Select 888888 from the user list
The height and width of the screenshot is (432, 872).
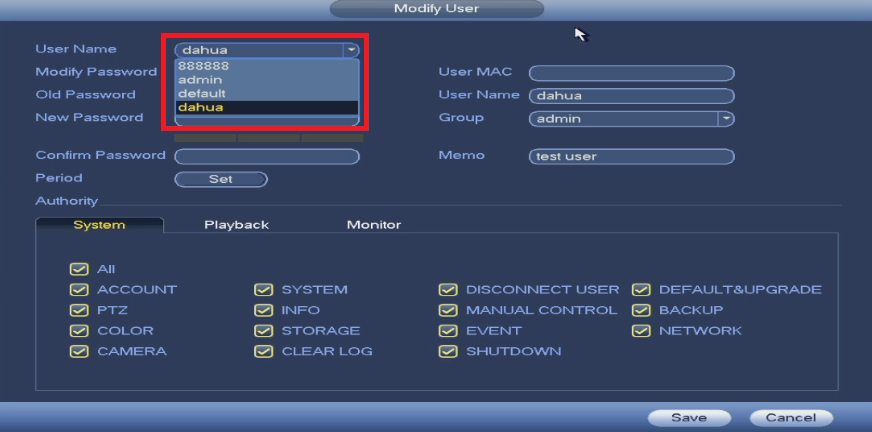coord(267,66)
